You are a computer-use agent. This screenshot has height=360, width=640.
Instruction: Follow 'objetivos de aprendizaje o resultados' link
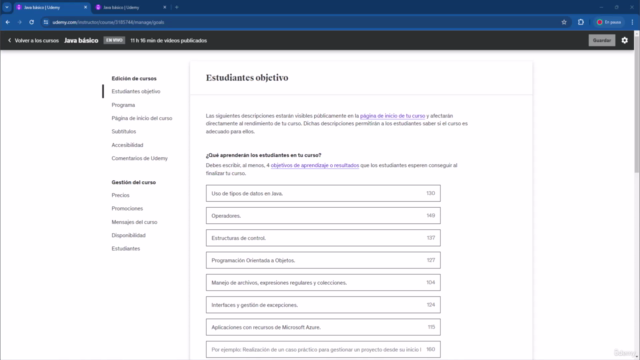(x=315, y=165)
